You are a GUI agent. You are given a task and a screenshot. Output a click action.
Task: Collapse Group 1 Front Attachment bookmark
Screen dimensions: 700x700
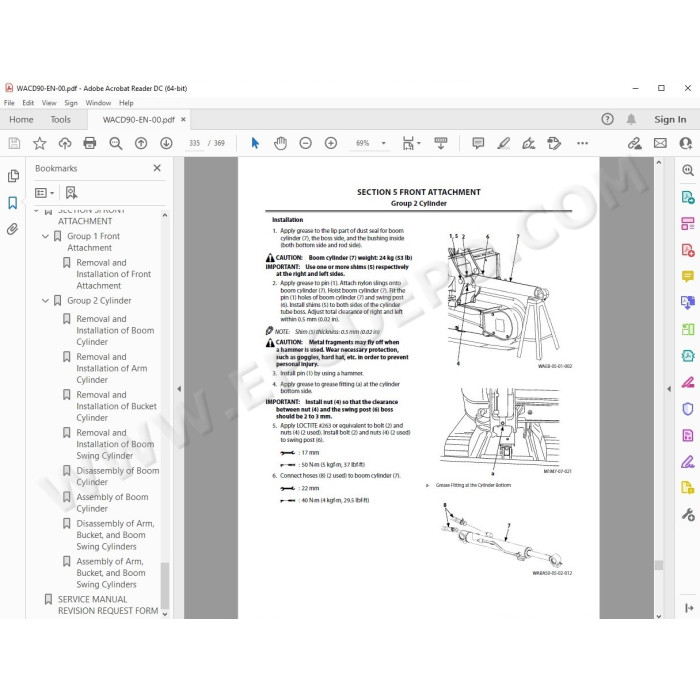45,236
